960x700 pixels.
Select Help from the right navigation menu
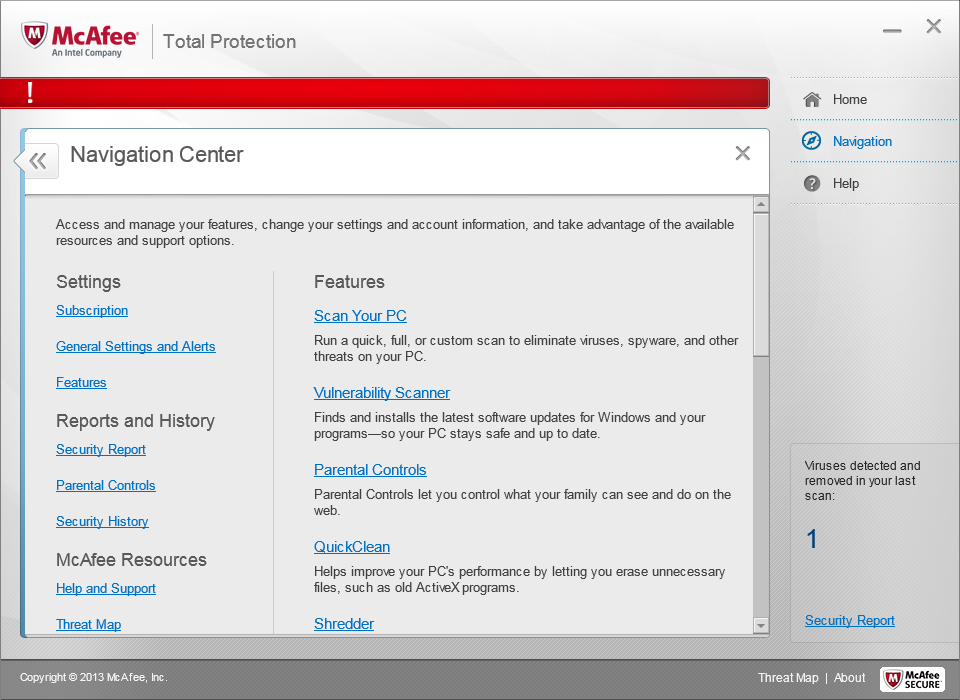click(x=846, y=183)
